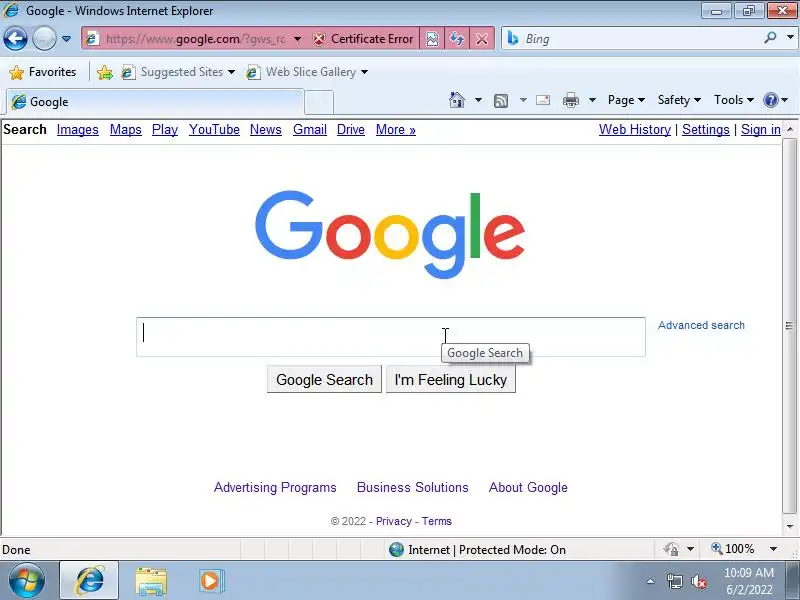The image size is (800, 600).
Task: Click the I'm Feeling Lucky button
Action: point(451,379)
